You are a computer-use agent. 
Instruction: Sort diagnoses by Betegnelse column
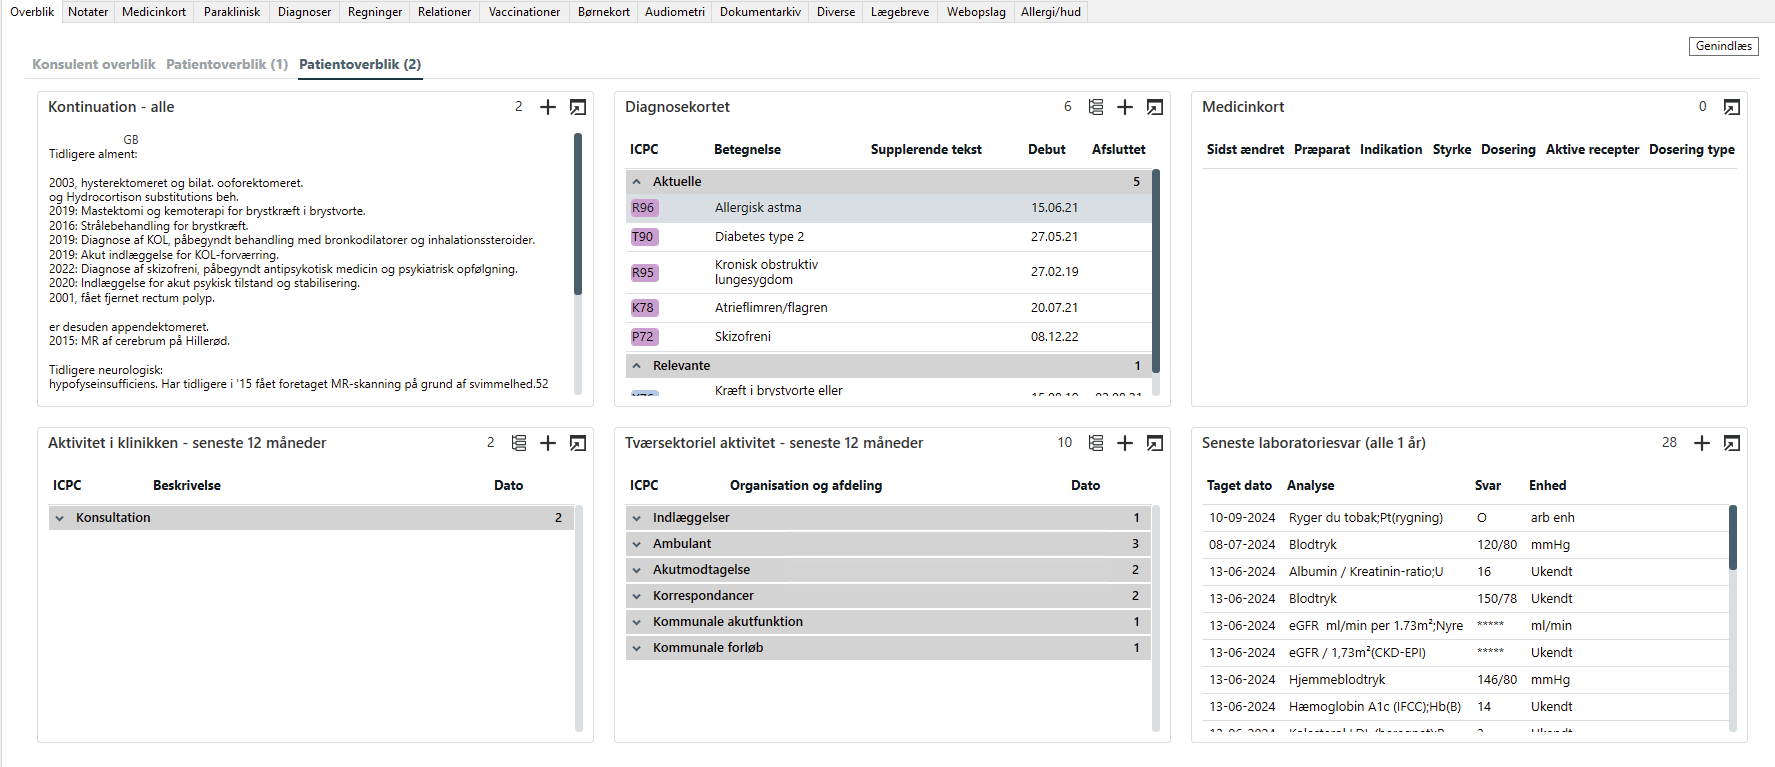pos(747,150)
